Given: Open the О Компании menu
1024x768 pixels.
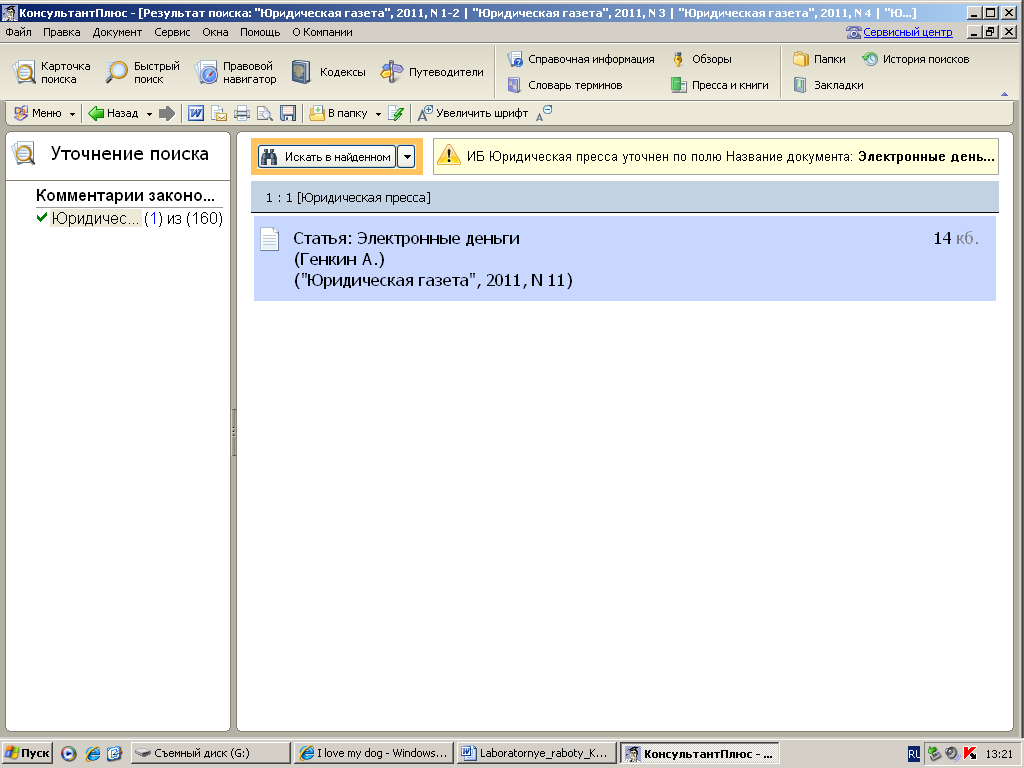Looking at the screenshot, I should tap(322, 32).
